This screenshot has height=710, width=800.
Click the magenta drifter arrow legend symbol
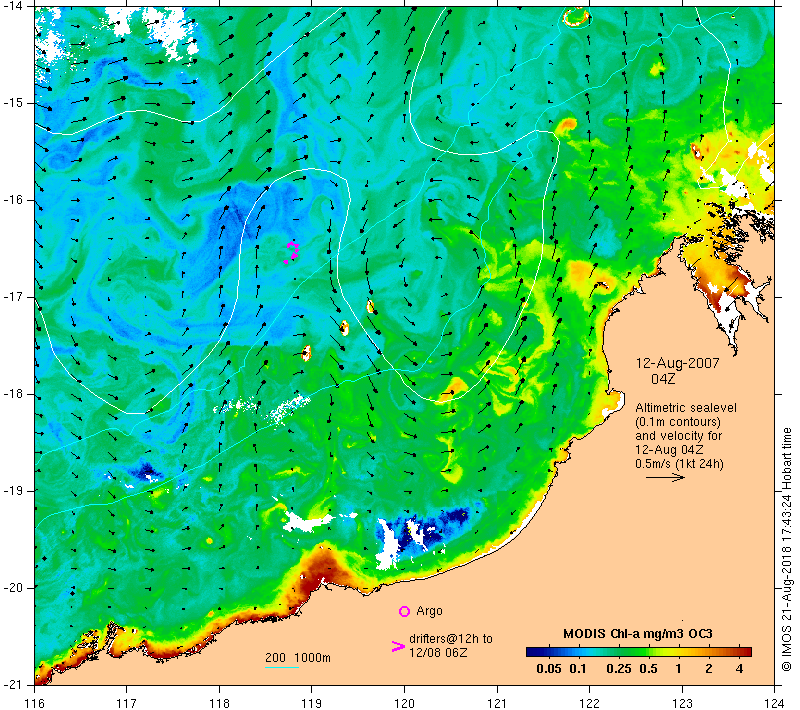(398, 646)
